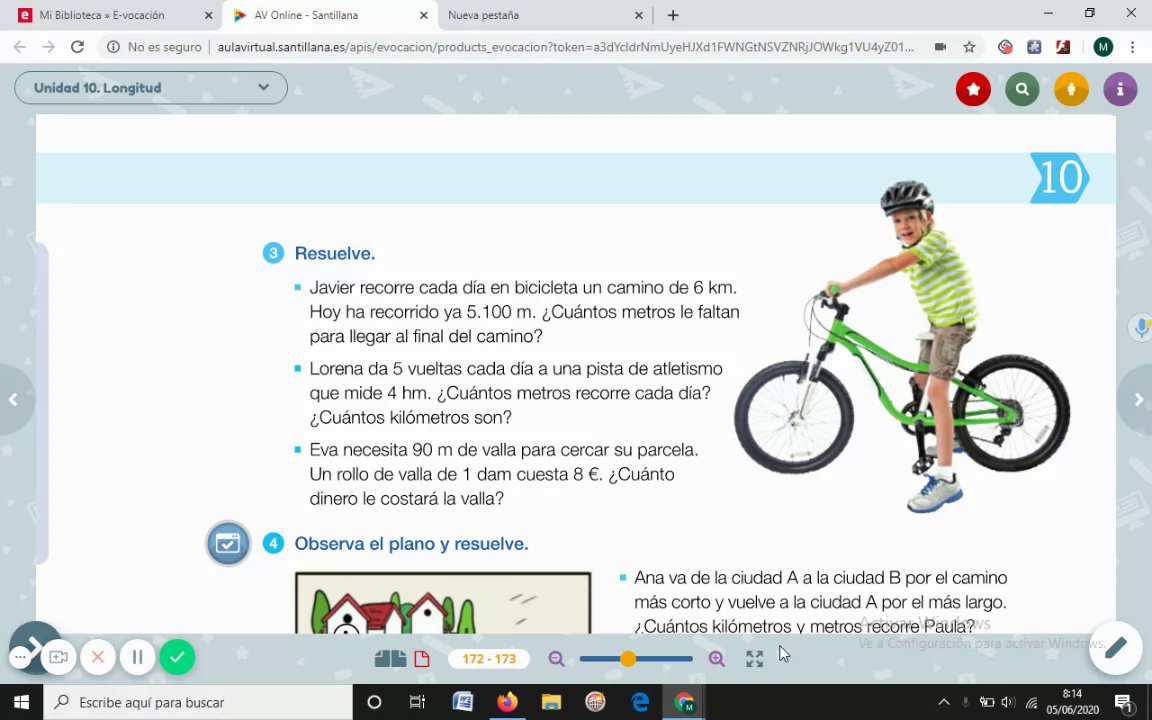Close the Mi Biblioteca tab
1152x720 pixels.
pyautogui.click(x=209, y=15)
